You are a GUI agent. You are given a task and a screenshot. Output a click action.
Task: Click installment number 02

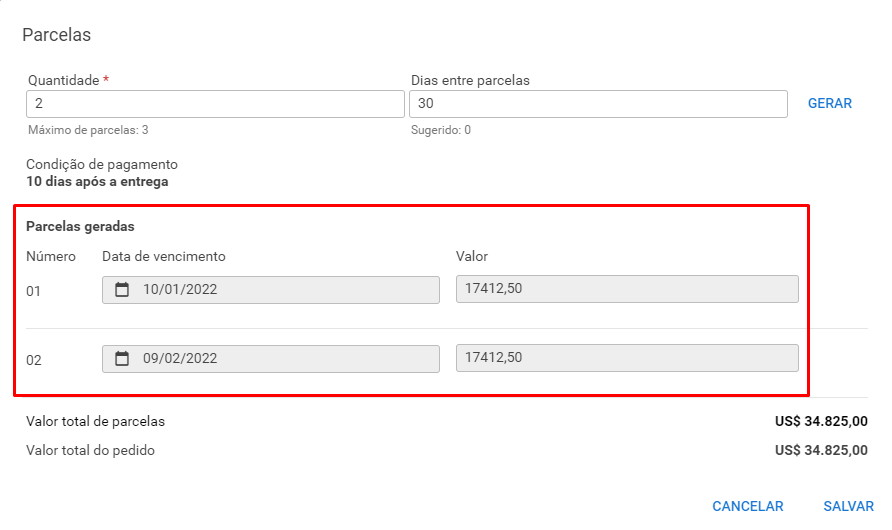pos(34,360)
